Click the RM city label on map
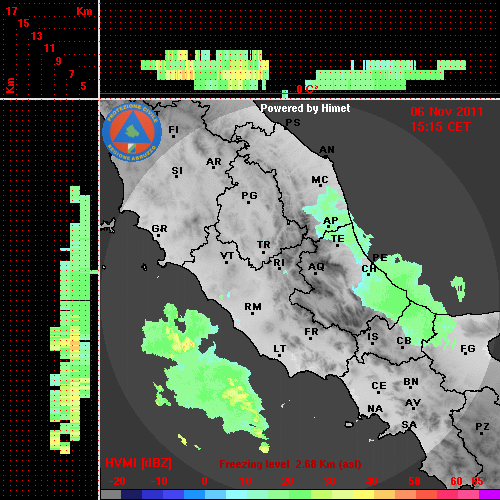This screenshot has width=500, height=500. click(x=253, y=307)
